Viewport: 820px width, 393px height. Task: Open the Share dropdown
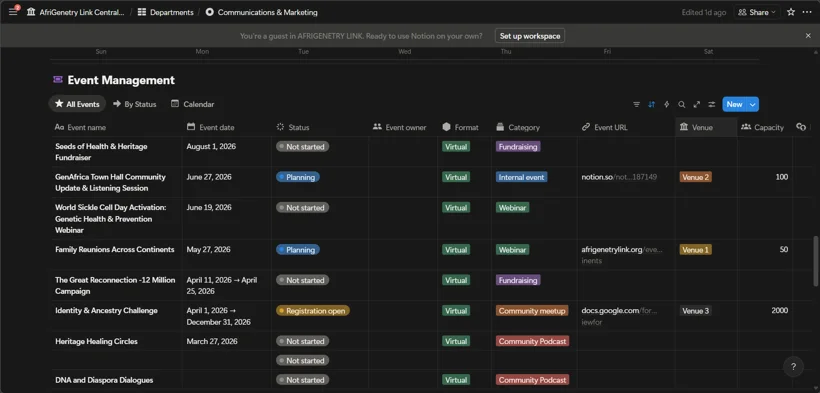757,12
